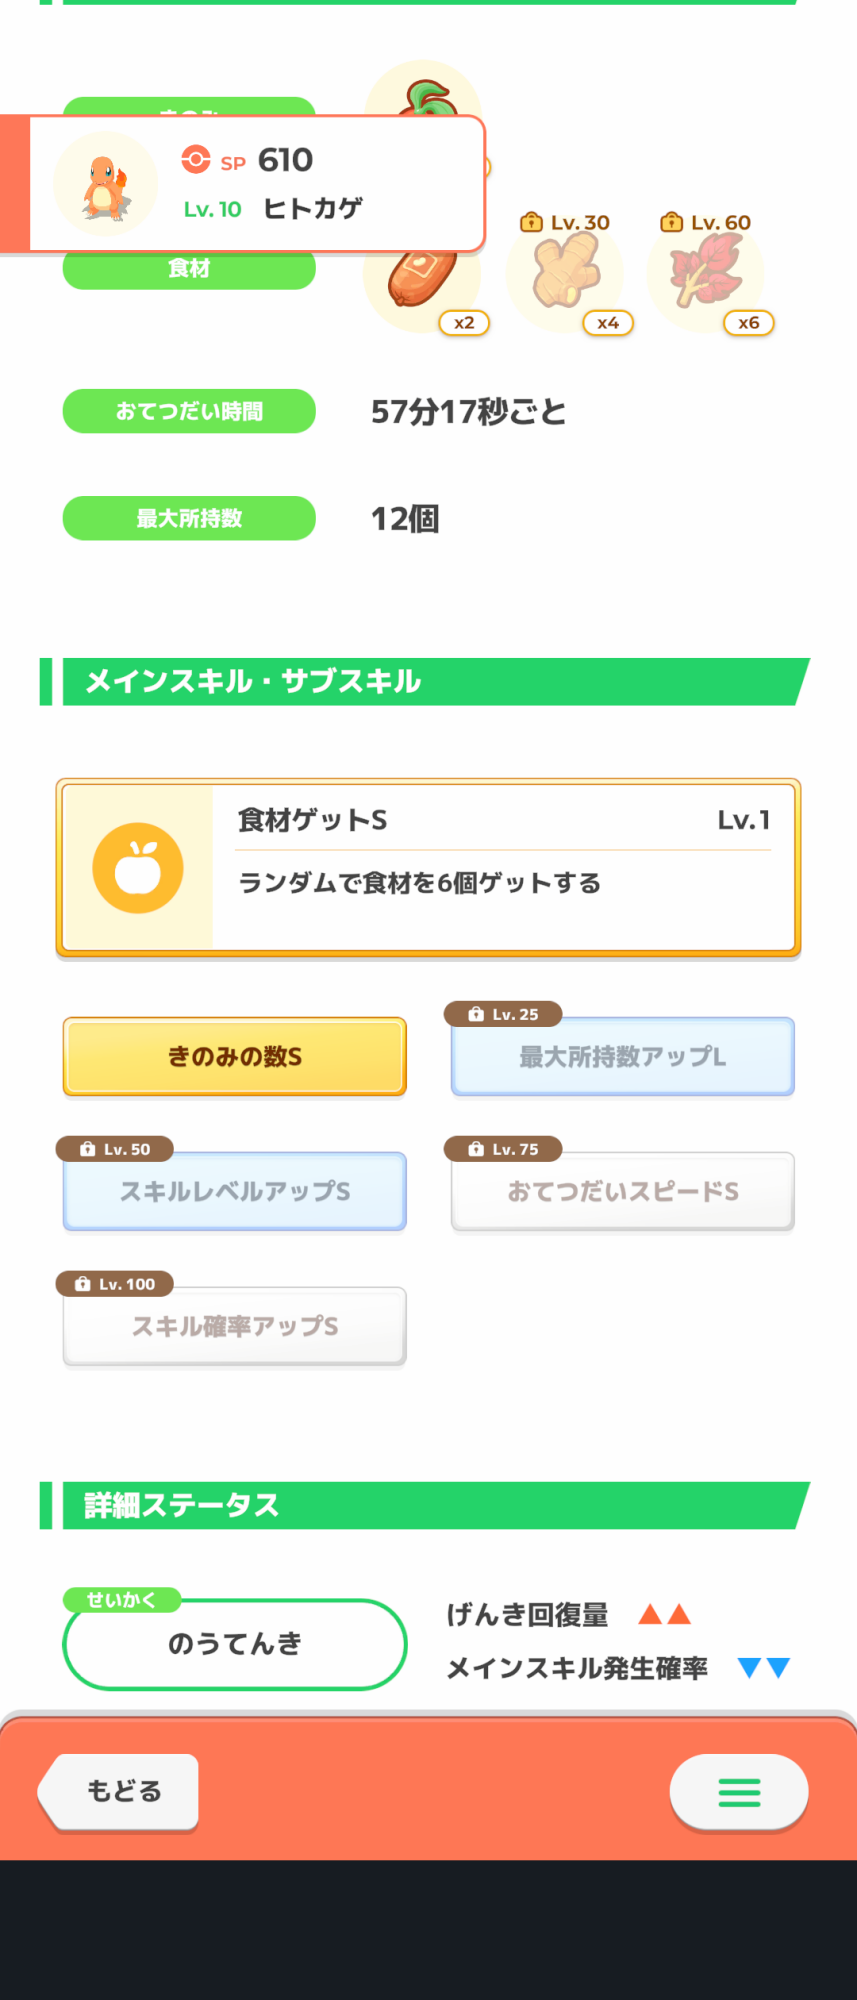Viewport: 857px width, 2000px height.
Task: Tap the locked 最大所持数アップL sub skill
Action: [622, 1057]
